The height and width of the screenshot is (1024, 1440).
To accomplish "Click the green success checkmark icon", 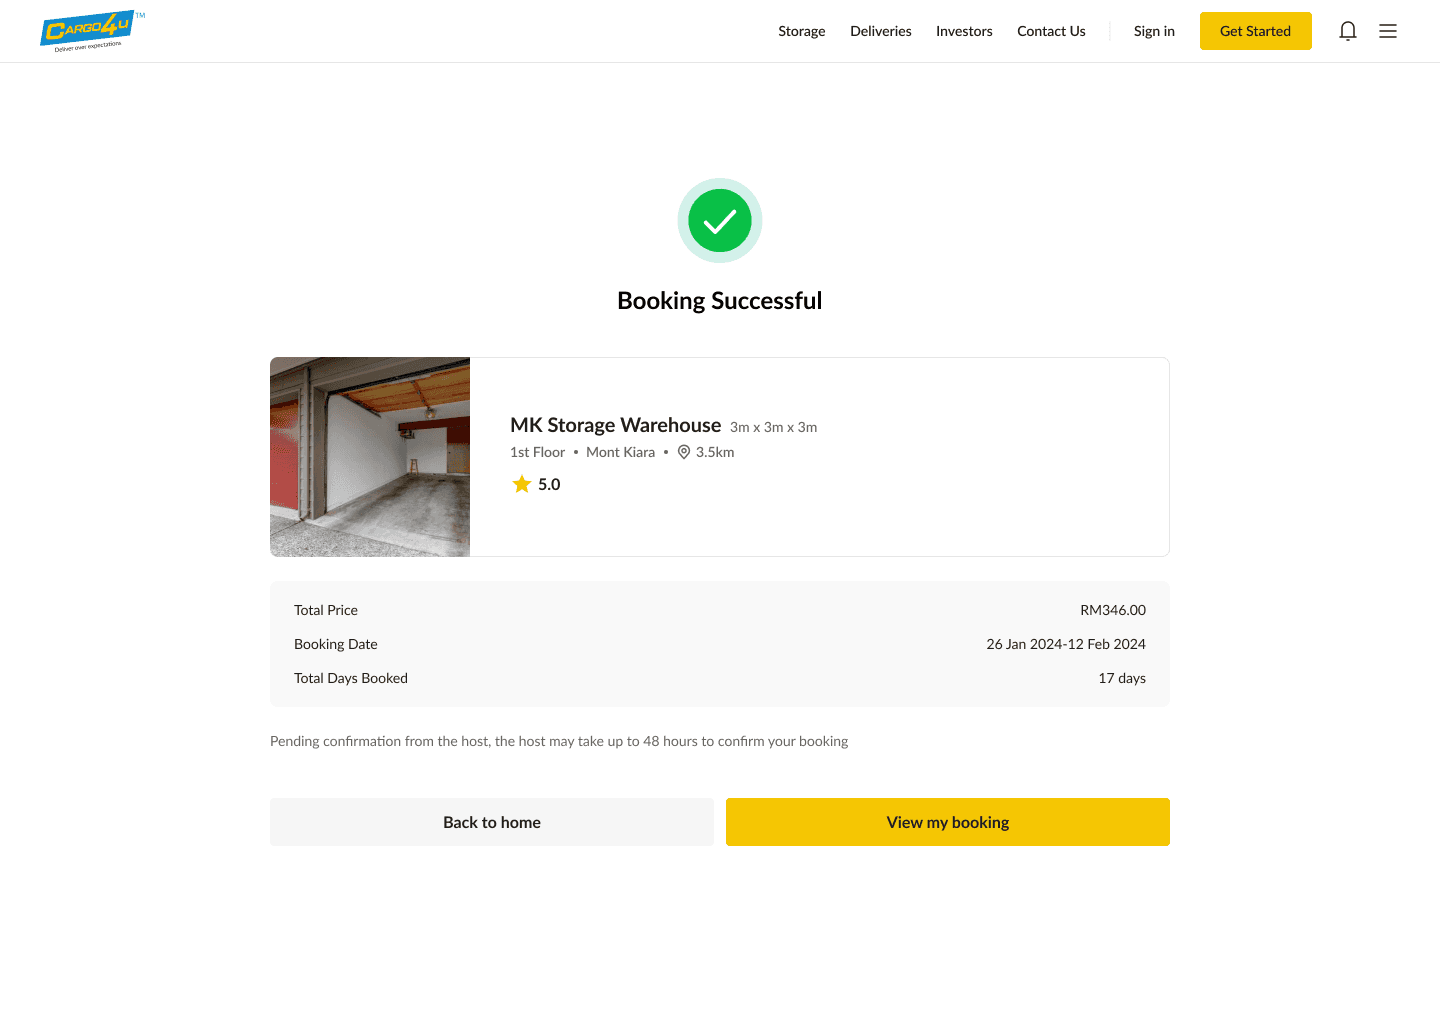I will (x=720, y=221).
